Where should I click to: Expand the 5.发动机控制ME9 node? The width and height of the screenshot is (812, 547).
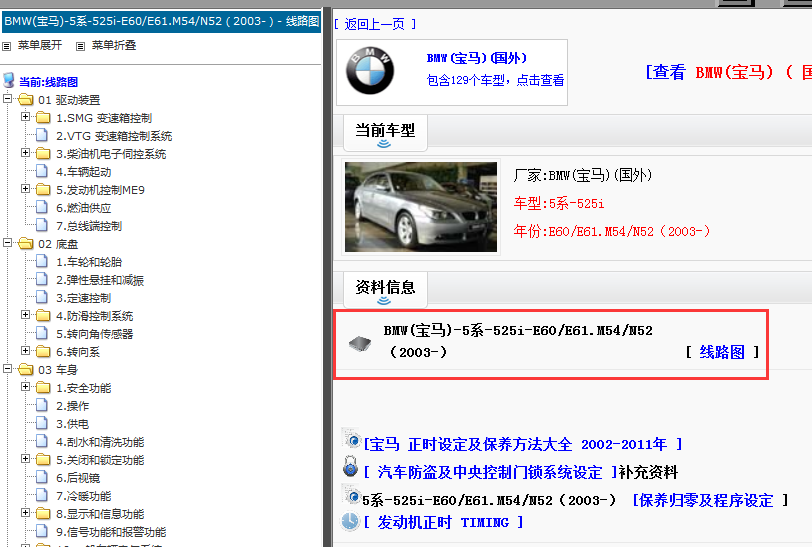tap(25, 188)
